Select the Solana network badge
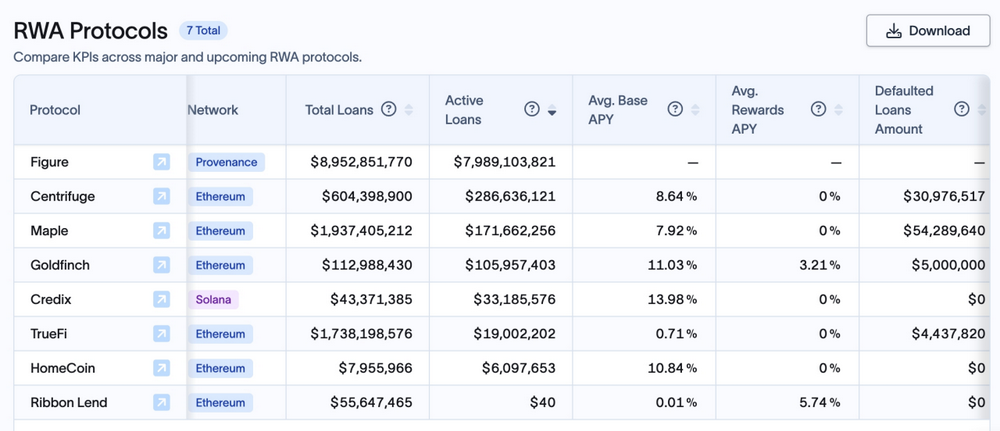Viewport: 1000px width, 431px height. pos(213,300)
